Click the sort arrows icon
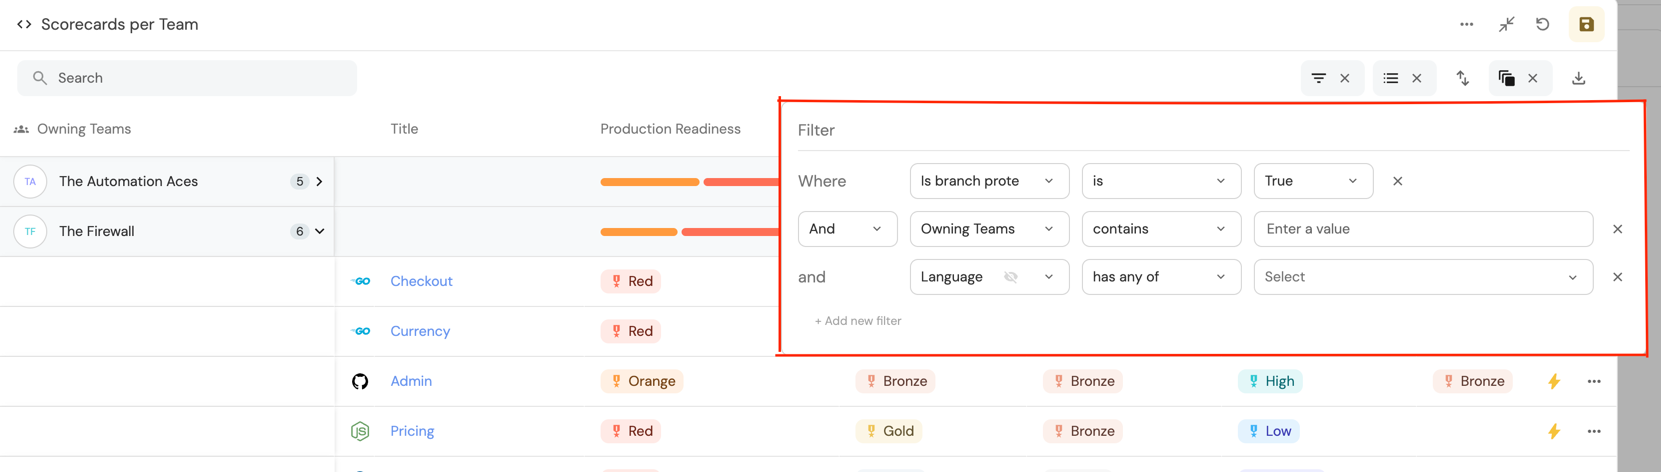 pos(1463,78)
